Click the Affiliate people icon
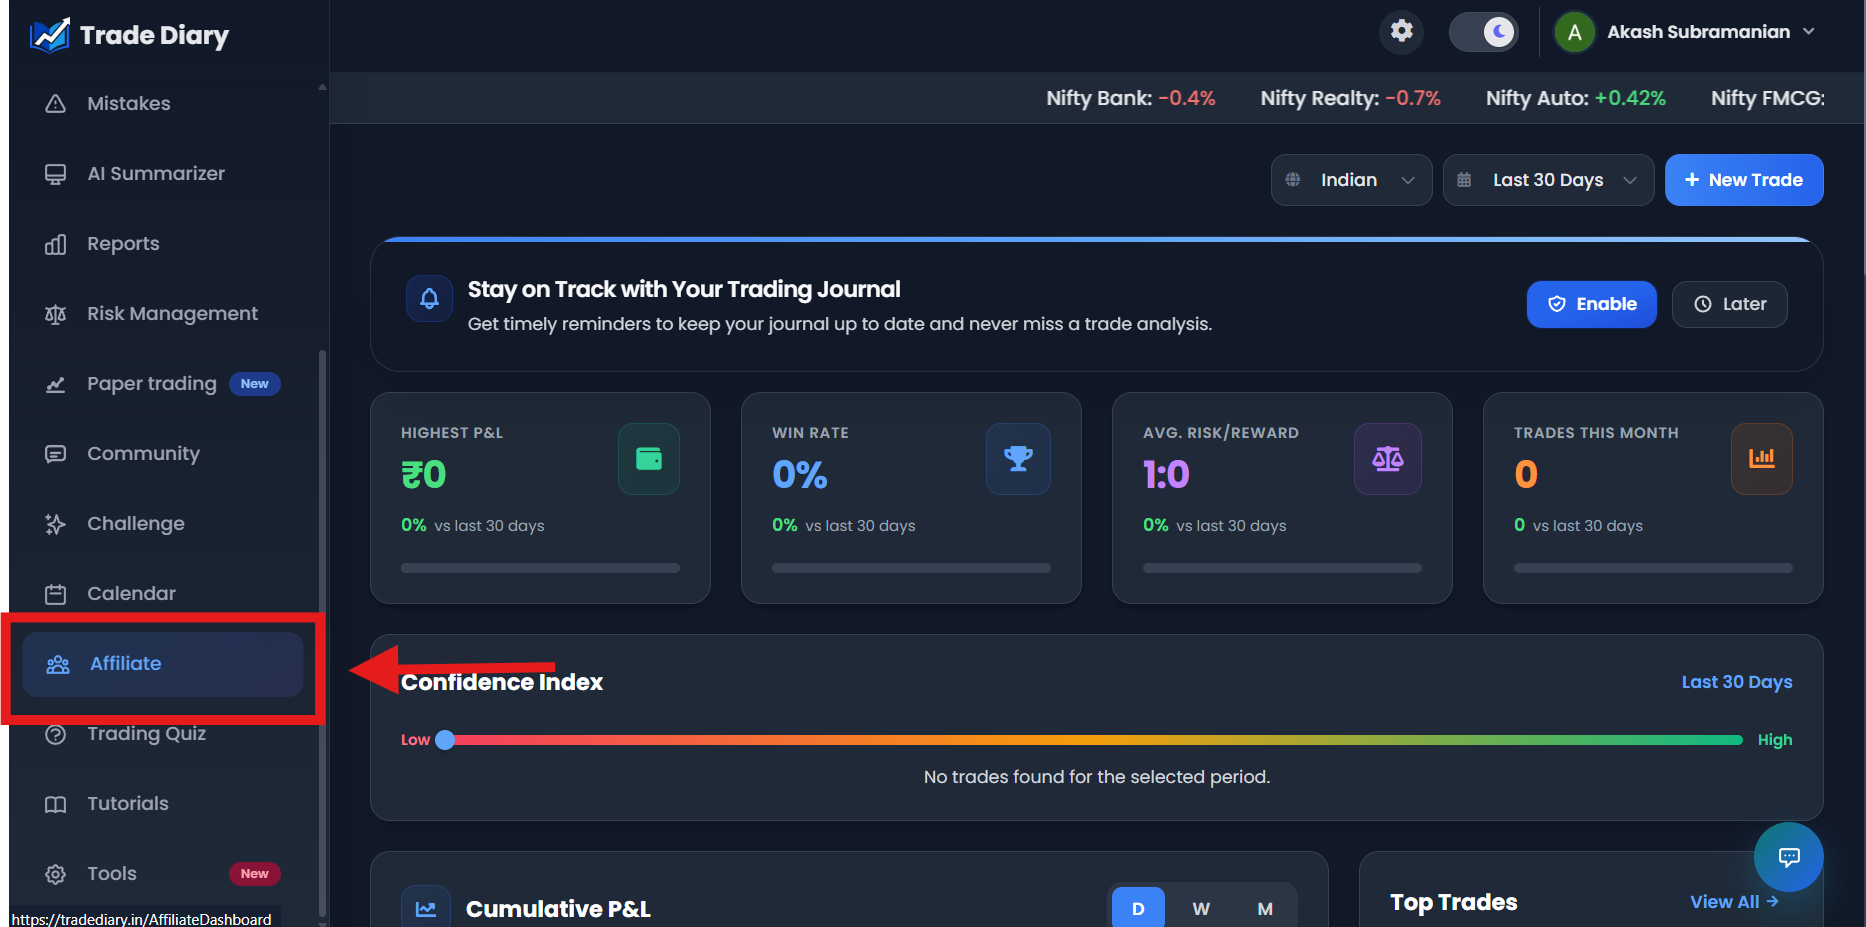Image resolution: width=1866 pixels, height=927 pixels. [x=58, y=664]
